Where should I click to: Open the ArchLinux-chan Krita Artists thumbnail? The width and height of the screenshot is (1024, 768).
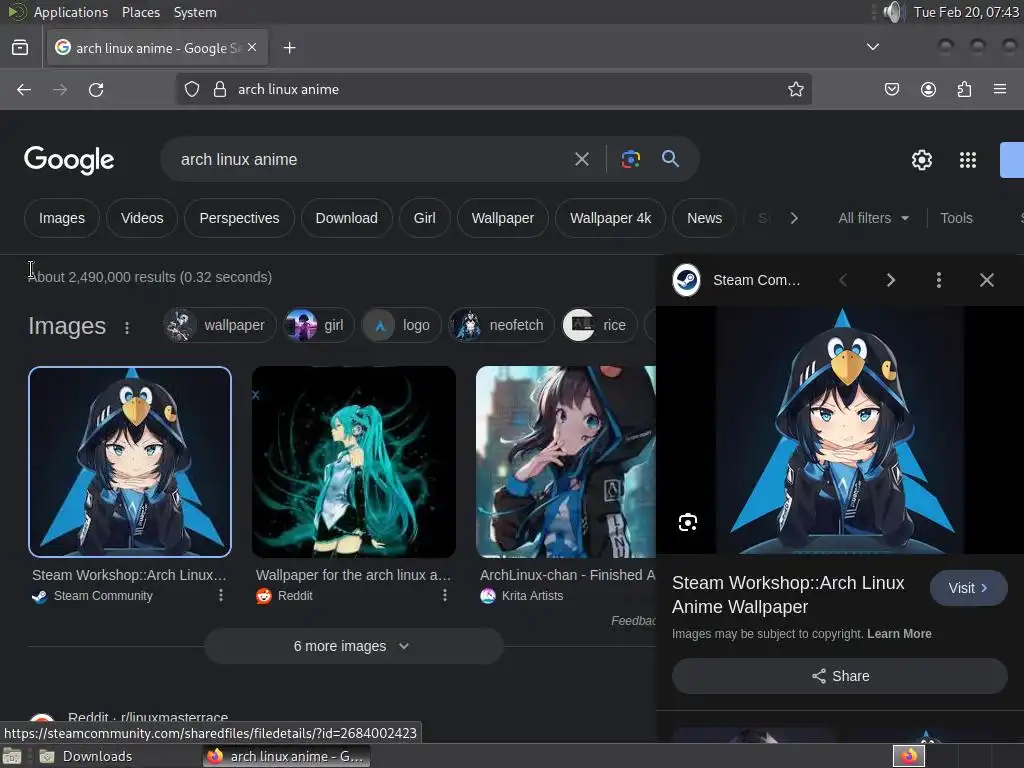coord(566,462)
